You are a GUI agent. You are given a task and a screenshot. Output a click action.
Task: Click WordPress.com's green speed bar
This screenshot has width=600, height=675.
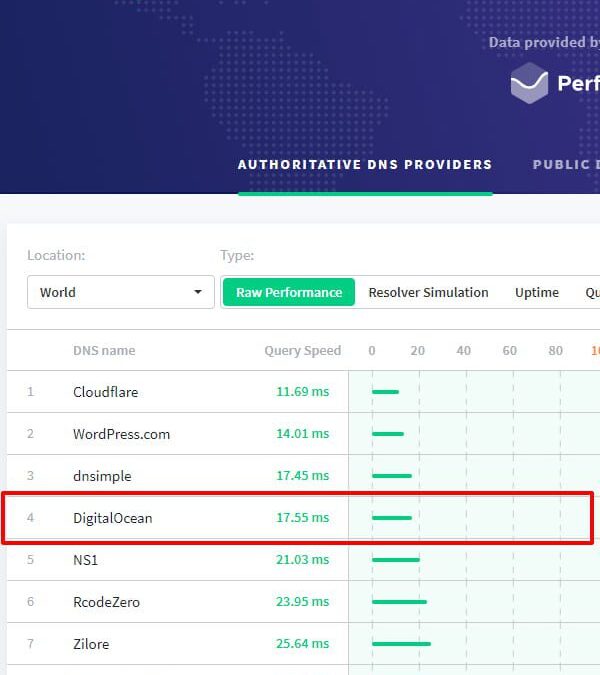pos(388,434)
